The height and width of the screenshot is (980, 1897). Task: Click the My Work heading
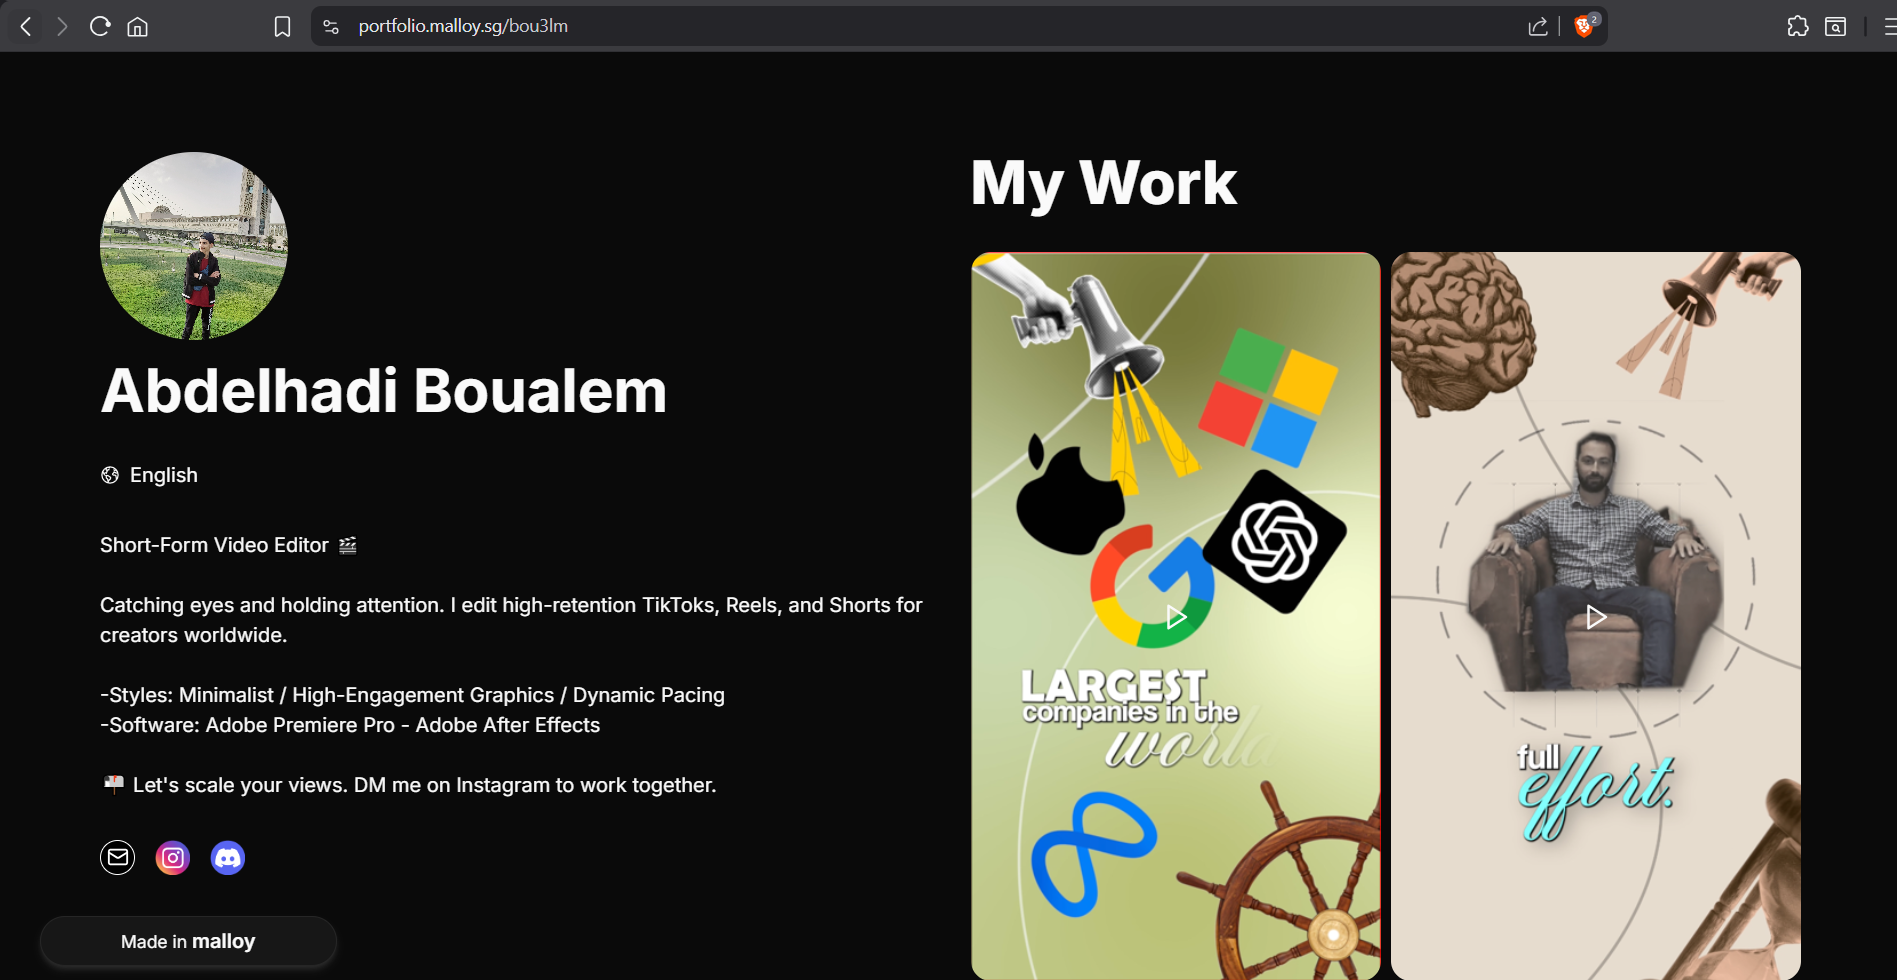[x=1104, y=183]
